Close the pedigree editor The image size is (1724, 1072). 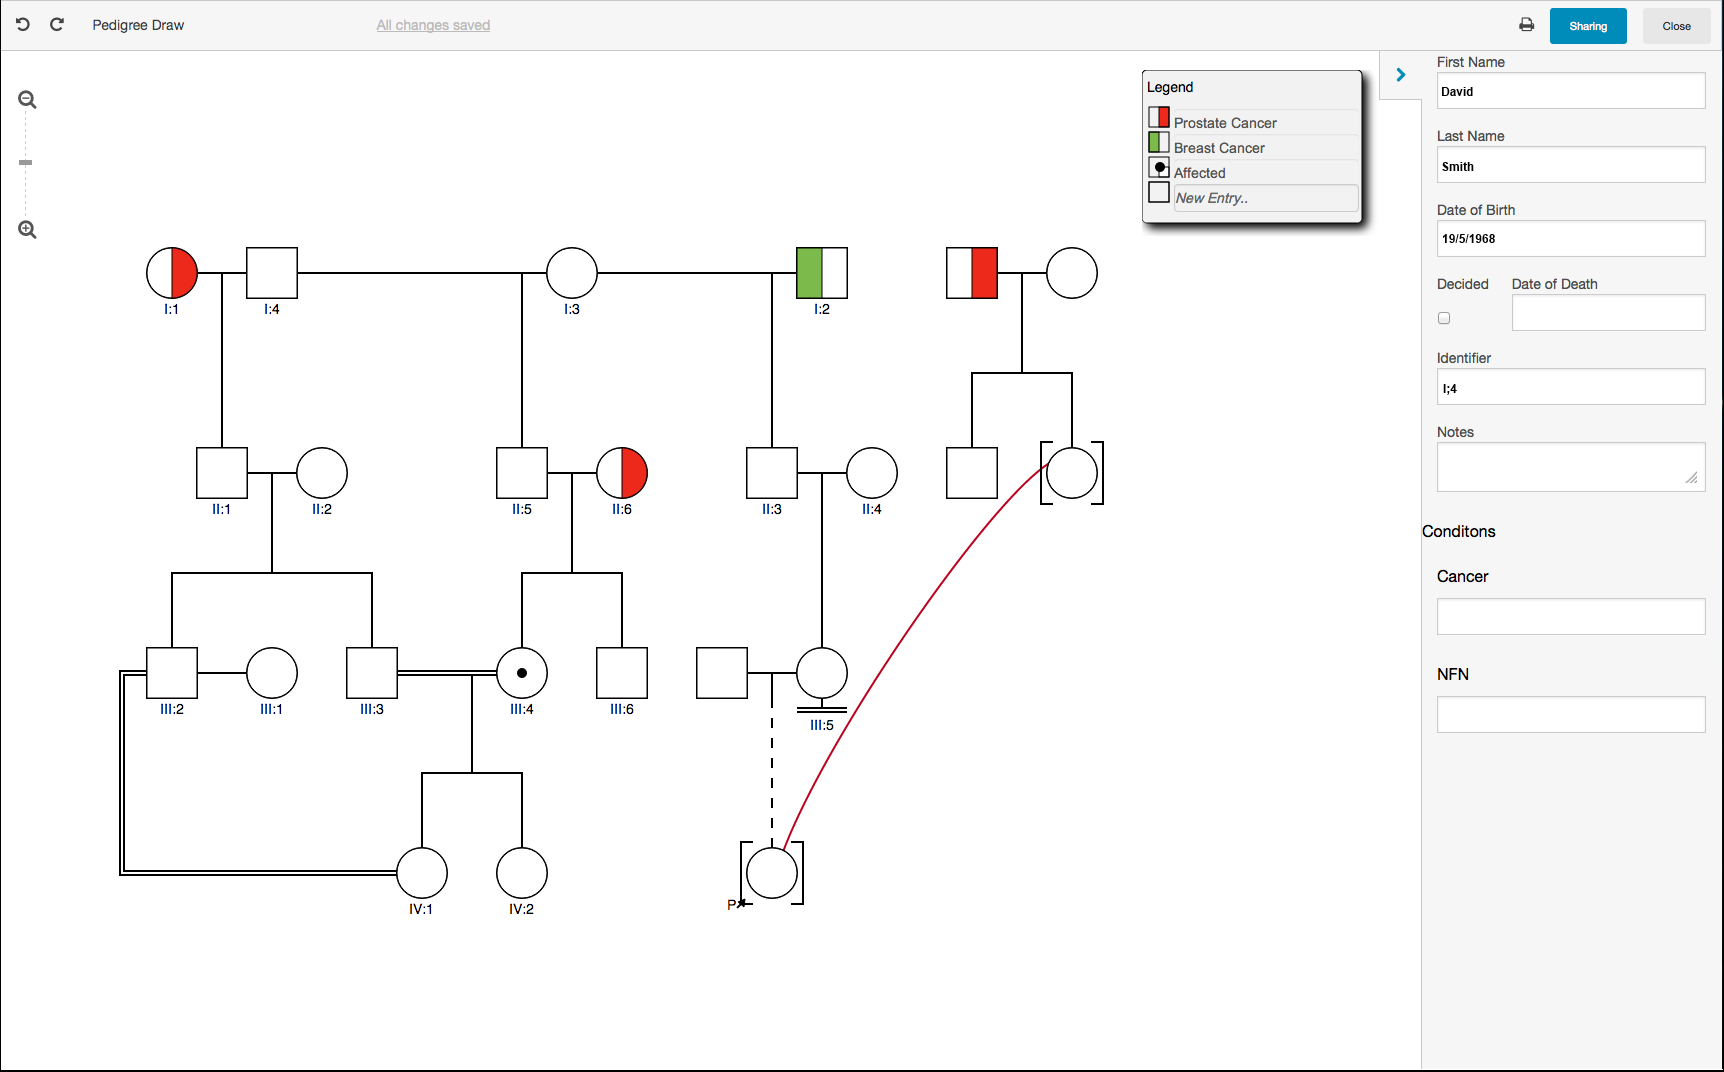tap(1676, 25)
